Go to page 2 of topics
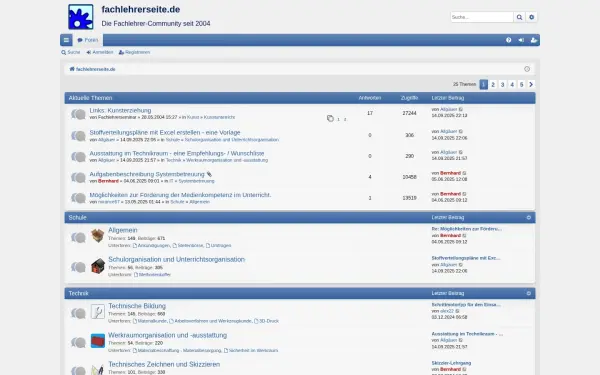This screenshot has height=375, width=600. 493,84
